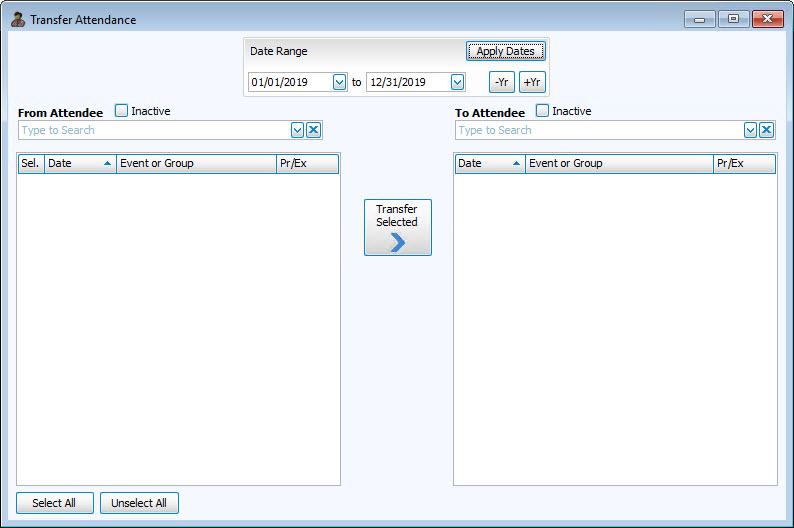
Task: Click the Transfer Attendance title bar icon
Action: click(x=18, y=19)
